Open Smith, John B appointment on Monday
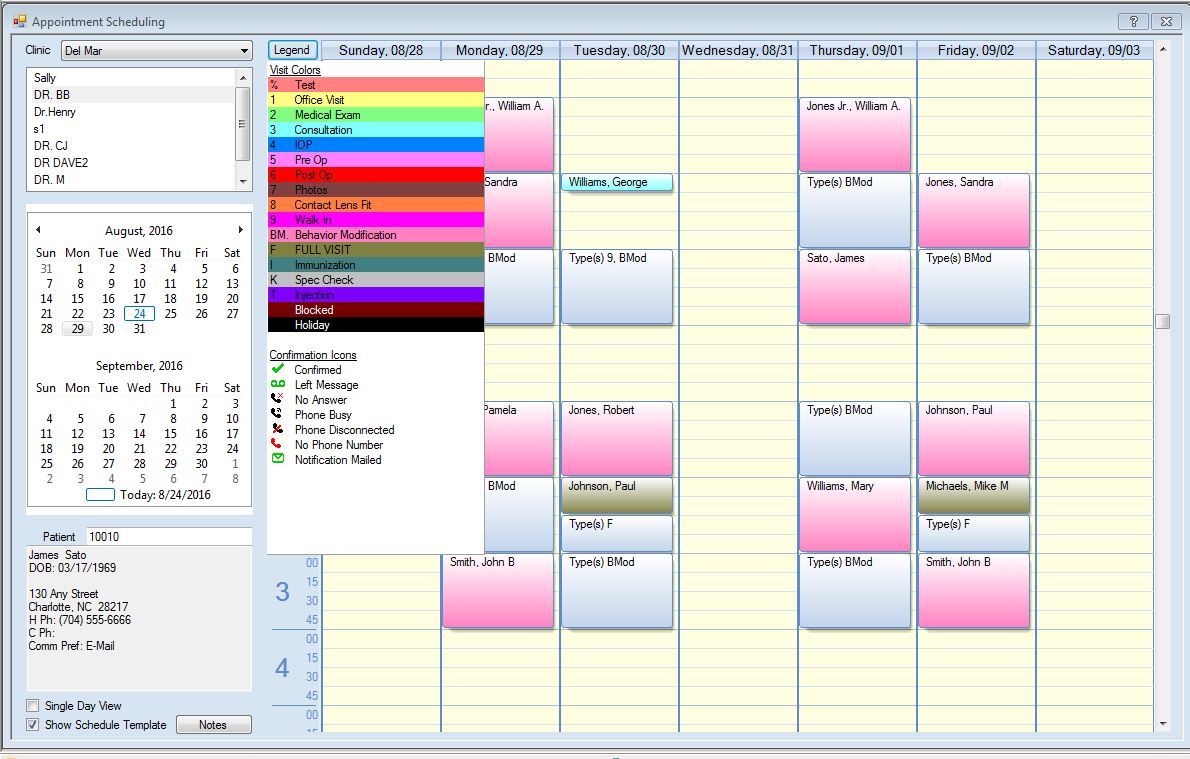Image resolution: width=1190 pixels, height=759 pixels. (x=498, y=590)
